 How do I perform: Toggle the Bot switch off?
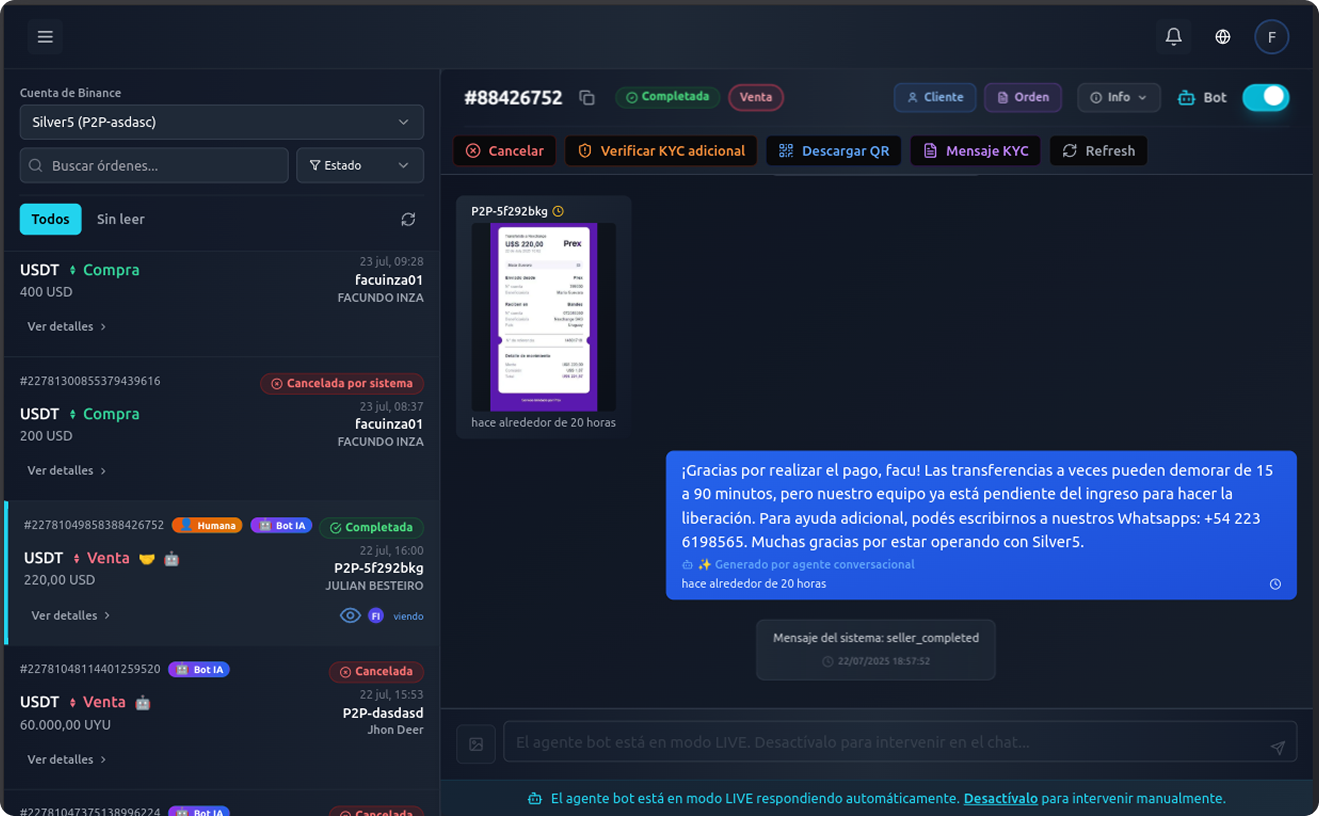pos(1265,97)
